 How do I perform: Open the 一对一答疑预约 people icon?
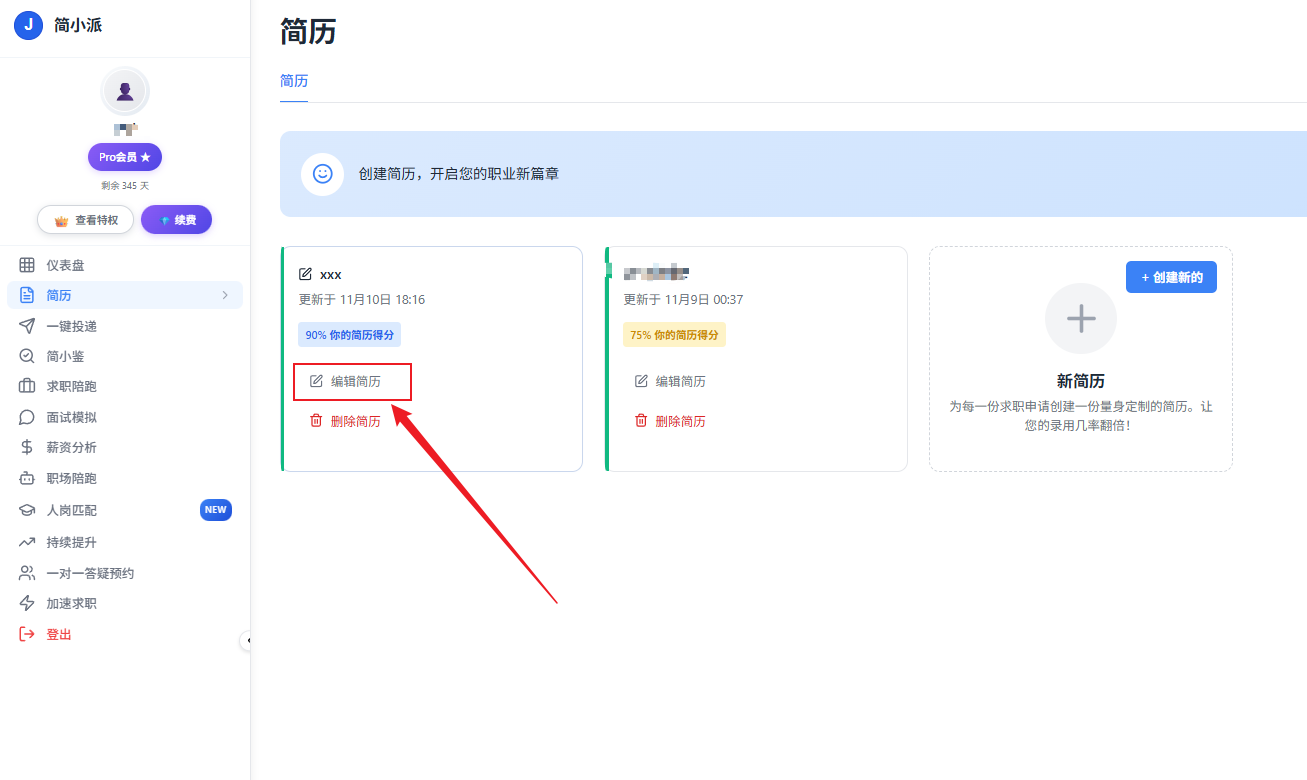point(28,572)
